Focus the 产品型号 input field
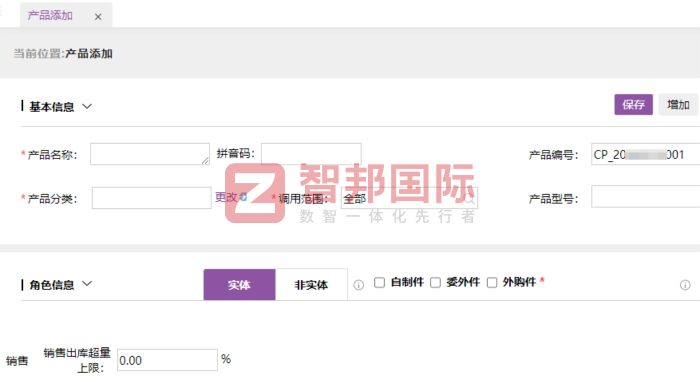This screenshot has width=700, height=387. pyautogui.click(x=646, y=197)
